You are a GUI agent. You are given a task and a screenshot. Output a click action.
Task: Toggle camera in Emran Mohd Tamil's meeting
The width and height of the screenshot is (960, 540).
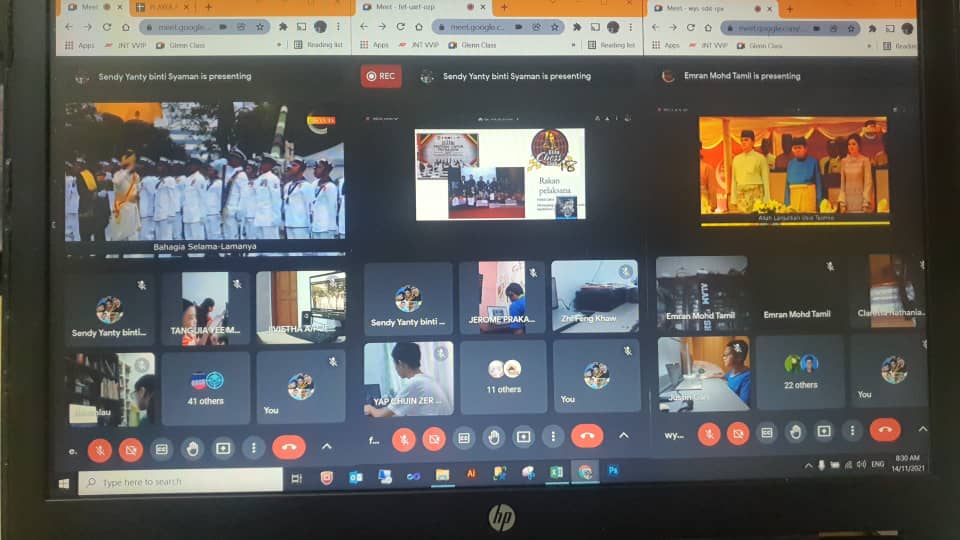738,433
